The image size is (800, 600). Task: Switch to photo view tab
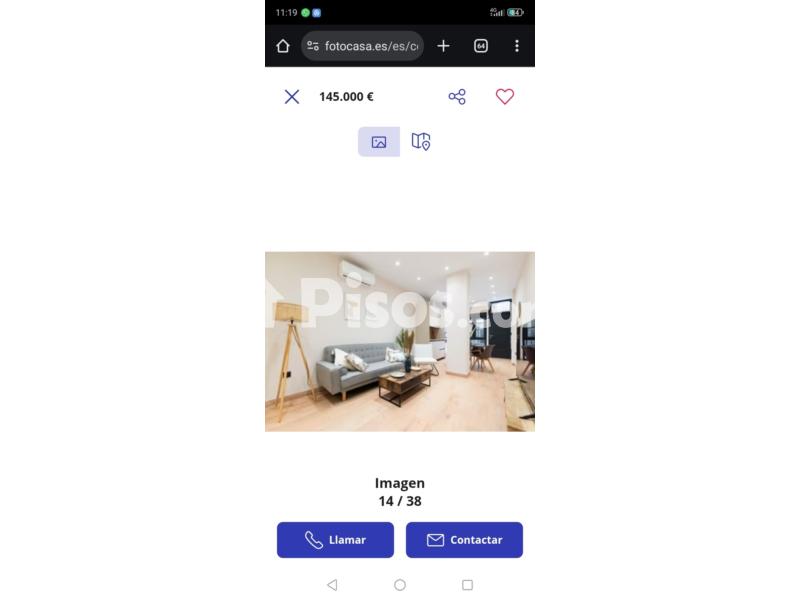379,142
